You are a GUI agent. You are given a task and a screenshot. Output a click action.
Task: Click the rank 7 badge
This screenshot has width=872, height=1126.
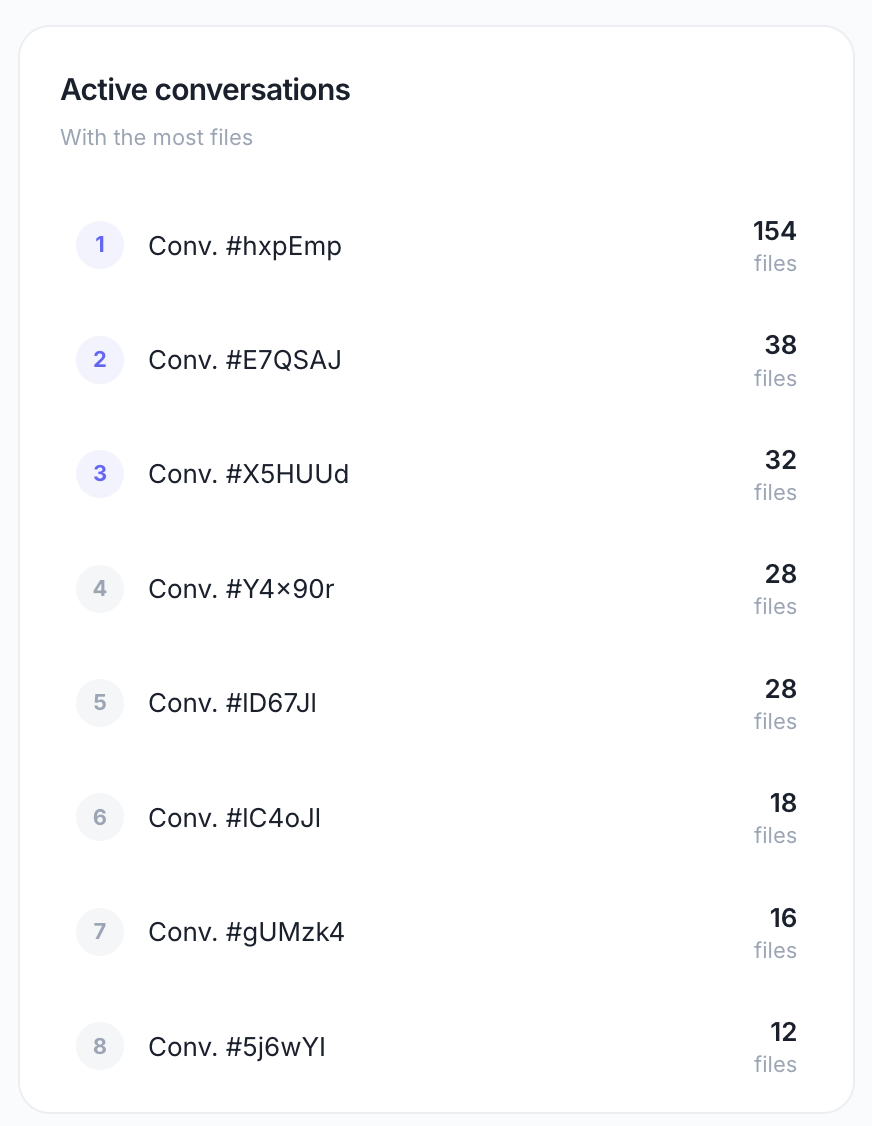(x=100, y=932)
